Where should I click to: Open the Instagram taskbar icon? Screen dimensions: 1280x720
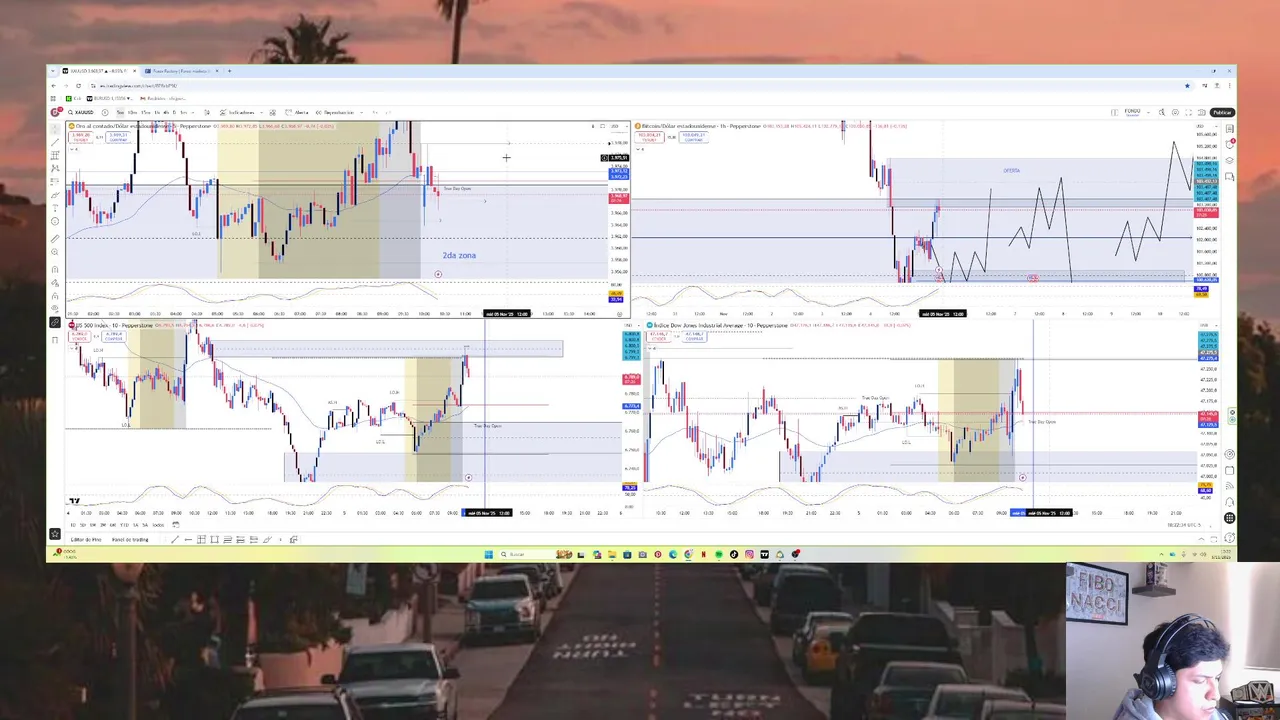tap(749, 554)
